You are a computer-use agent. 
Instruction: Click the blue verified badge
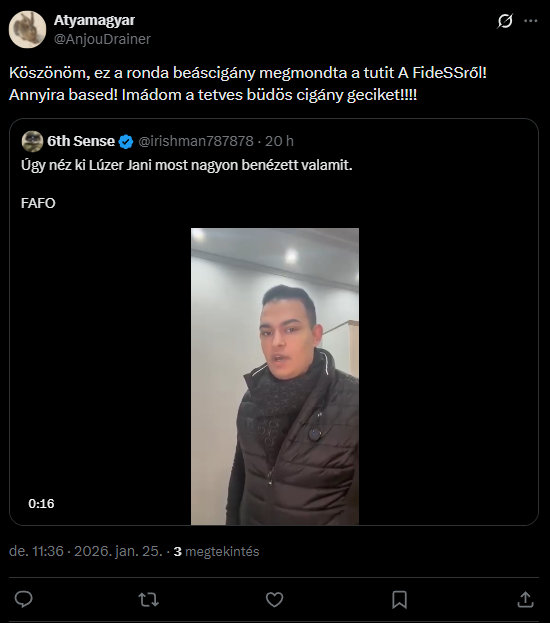point(126,141)
